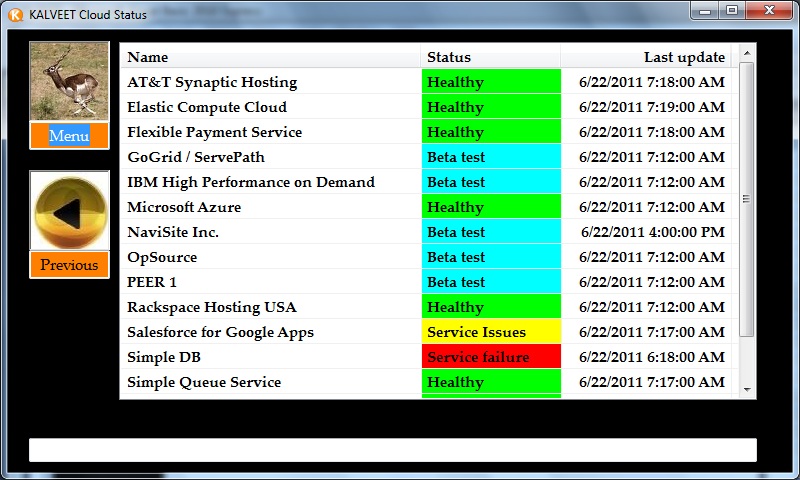Click the vertical scrollbar thumb

point(746,199)
